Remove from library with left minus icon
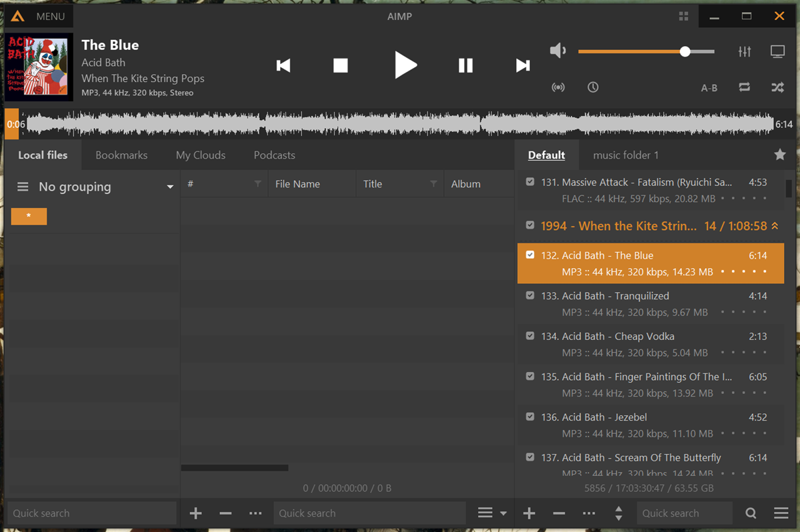 coord(226,513)
